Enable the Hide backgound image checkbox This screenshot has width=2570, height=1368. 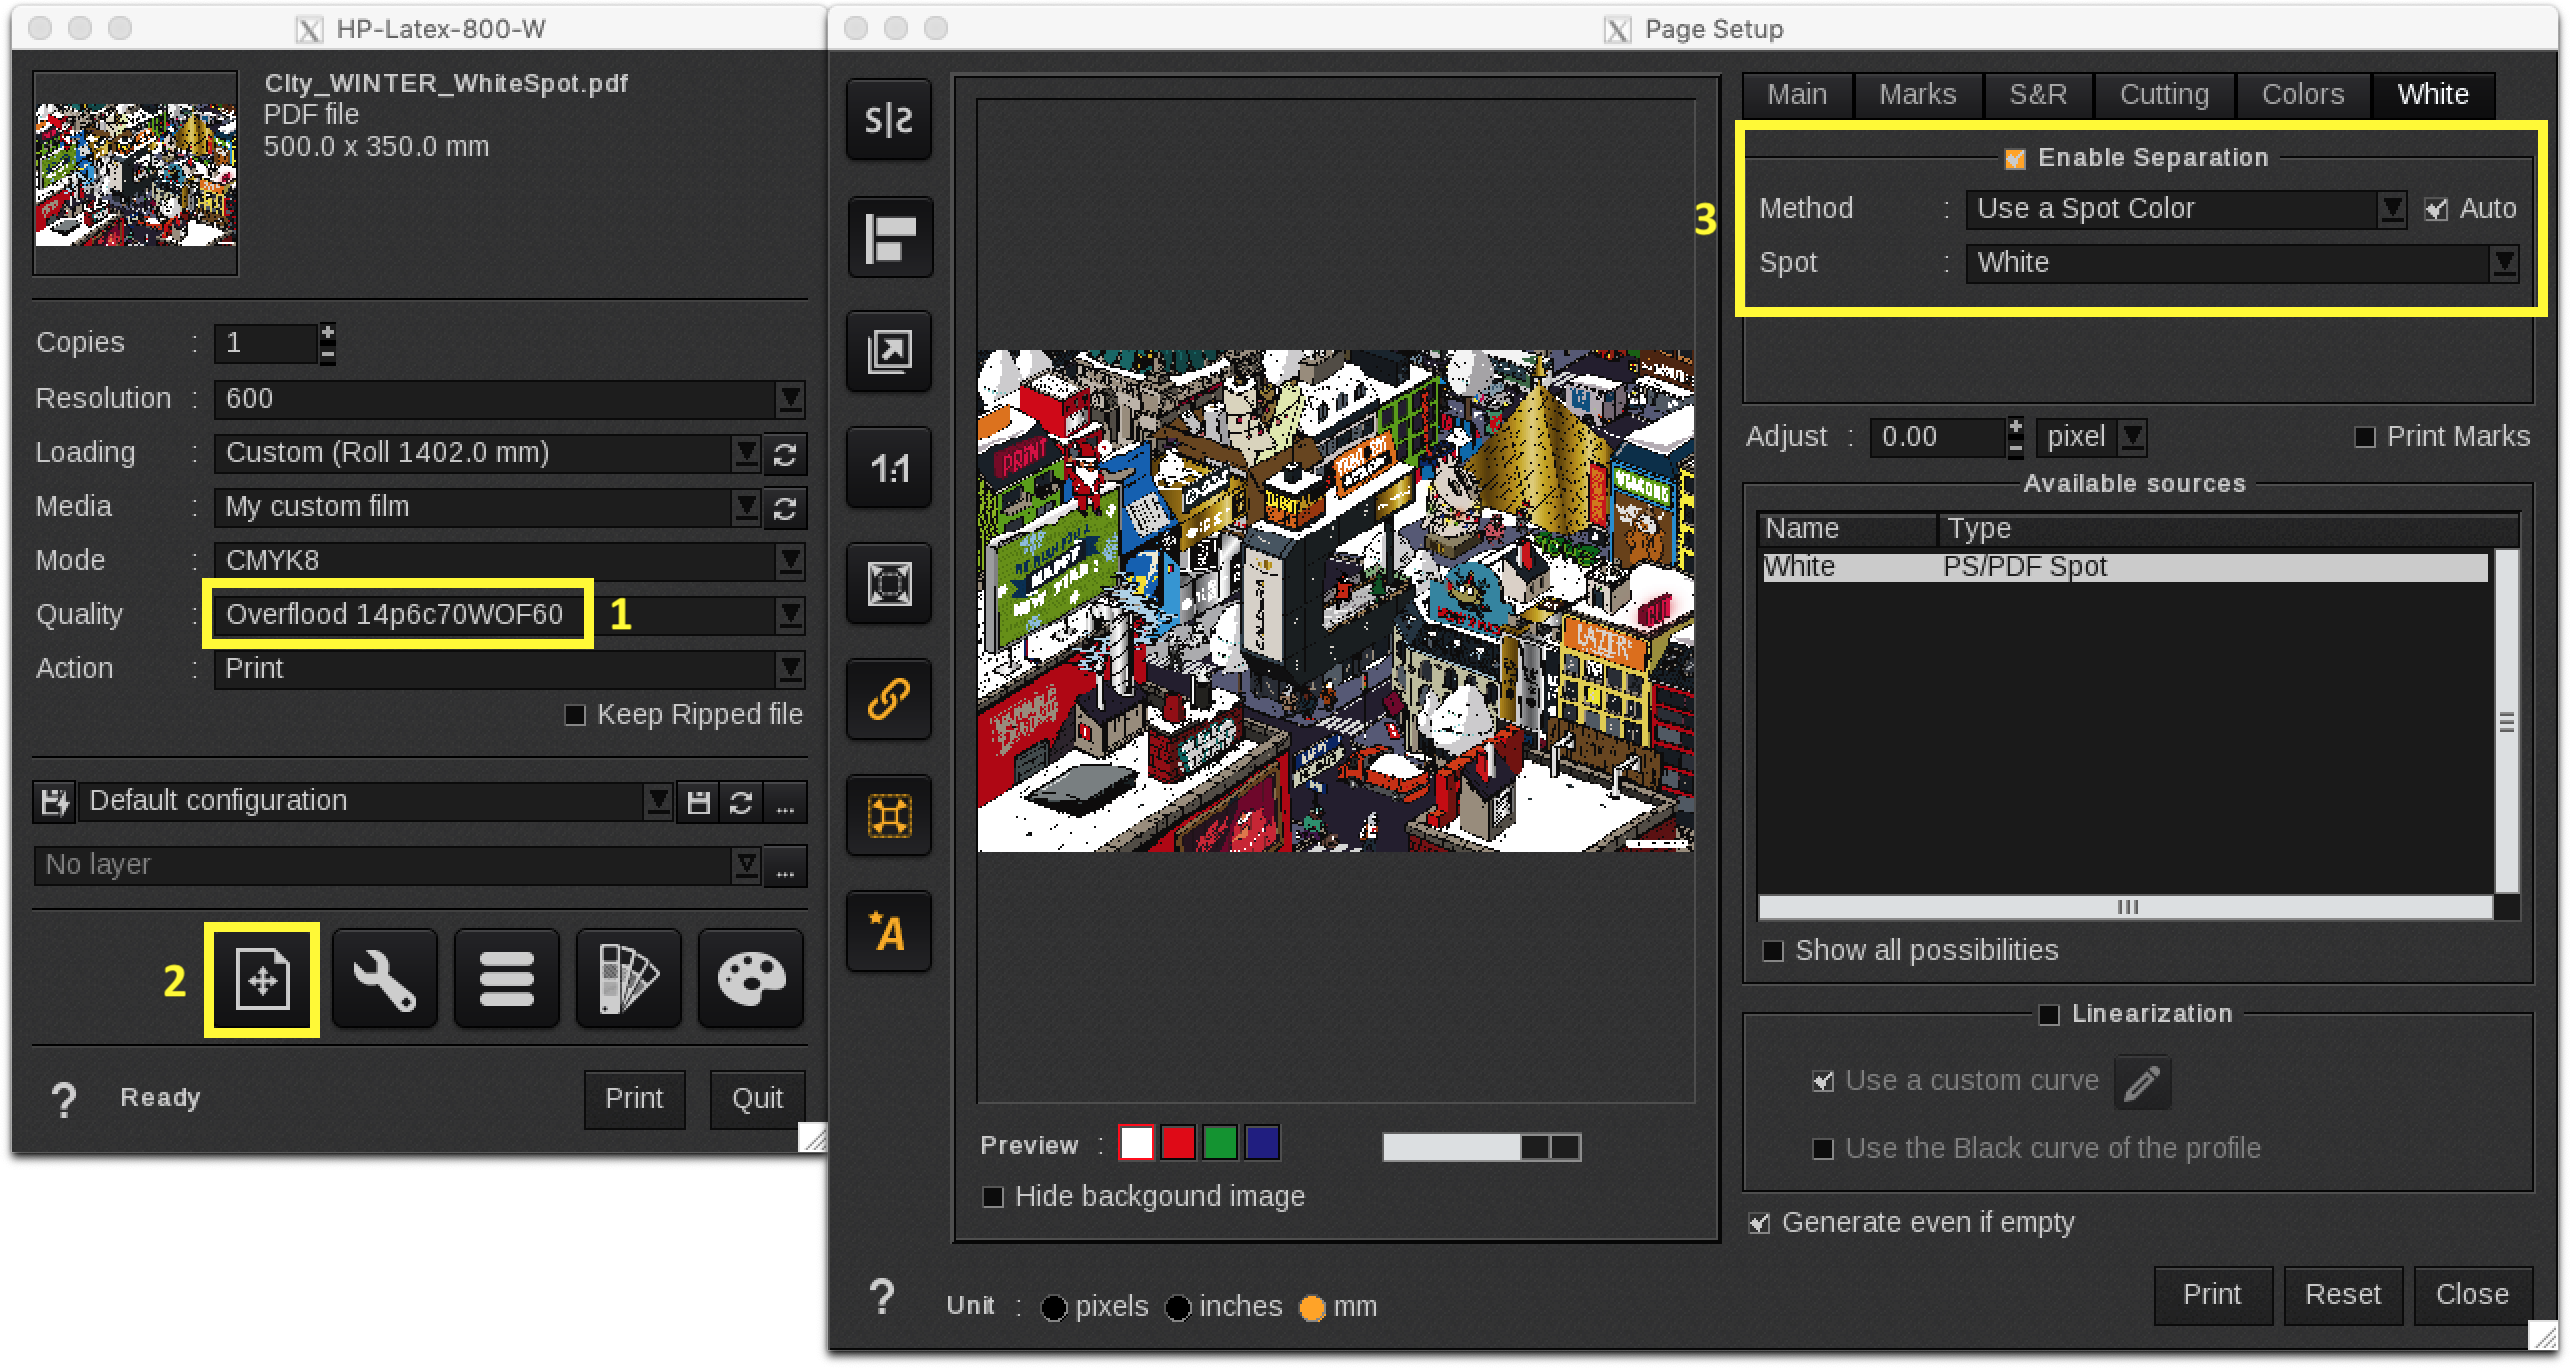pos(992,1196)
